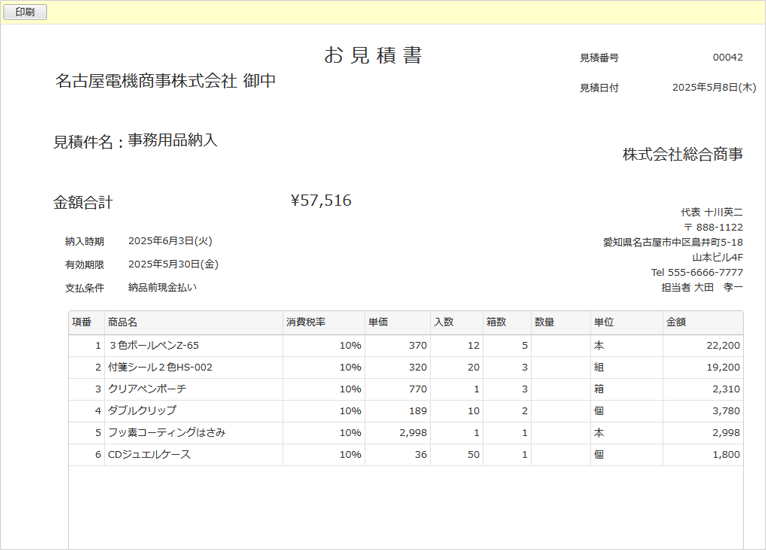Screen dimensions: 766x550
Task: Select the 単価 column header
Action: pyautogui.click(x=378, y=322)
